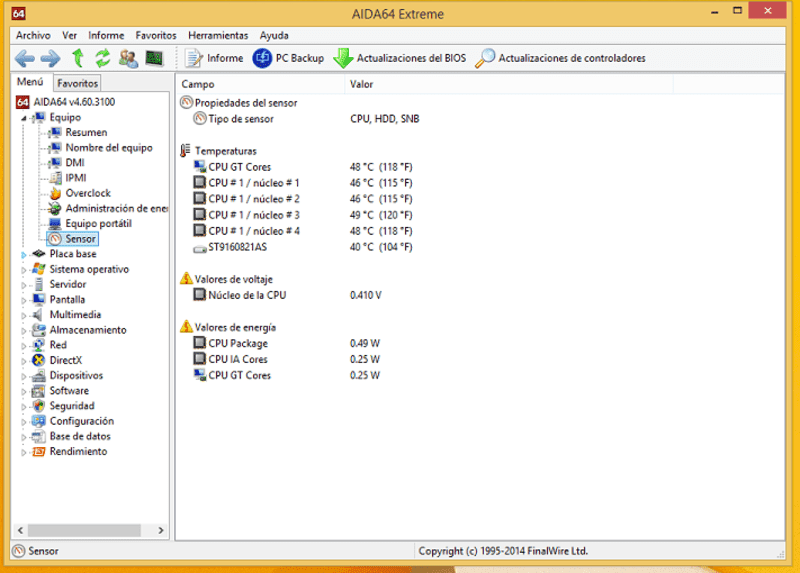Select Administración de energía item
The height and width of the screenshot is (573, 800).
point(116,209)
